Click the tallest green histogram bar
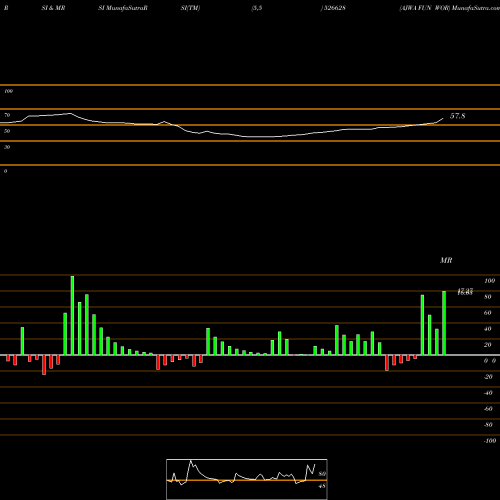 point(72,315)
